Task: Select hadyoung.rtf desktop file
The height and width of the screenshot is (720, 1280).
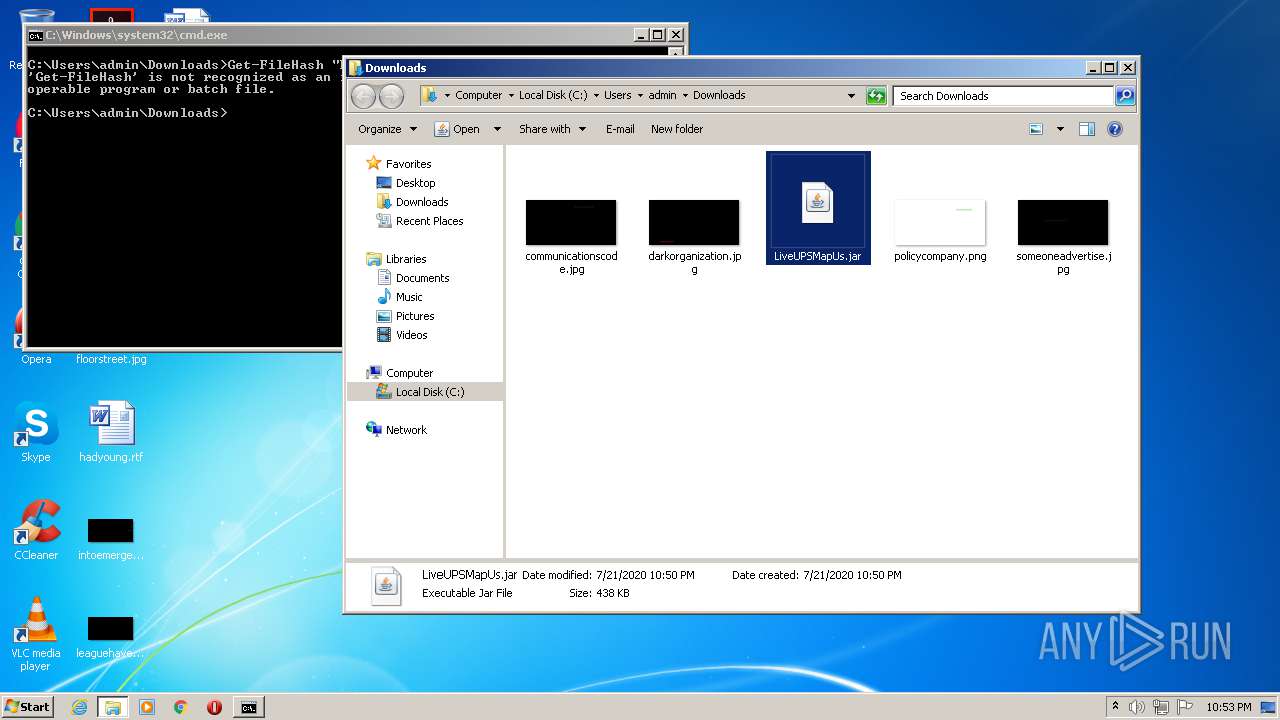Action: click(111, 434)
